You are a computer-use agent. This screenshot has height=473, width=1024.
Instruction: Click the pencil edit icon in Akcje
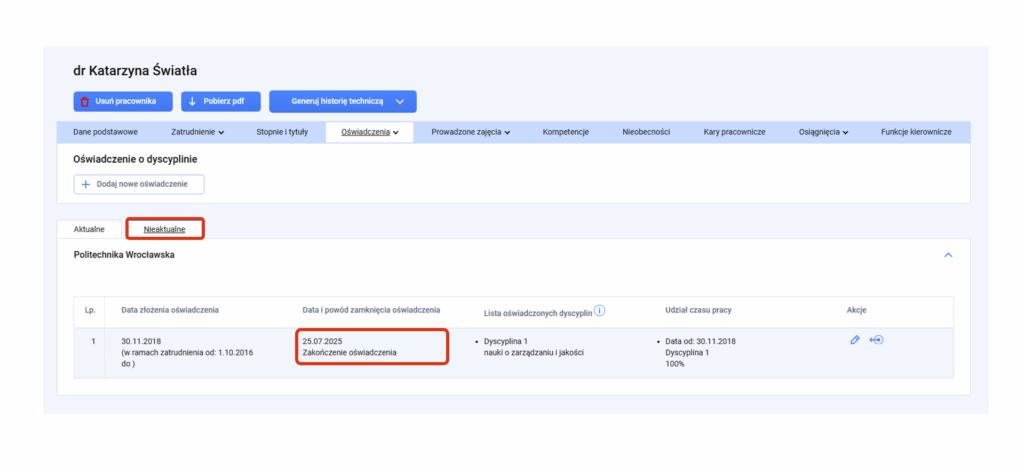[855, 340]
